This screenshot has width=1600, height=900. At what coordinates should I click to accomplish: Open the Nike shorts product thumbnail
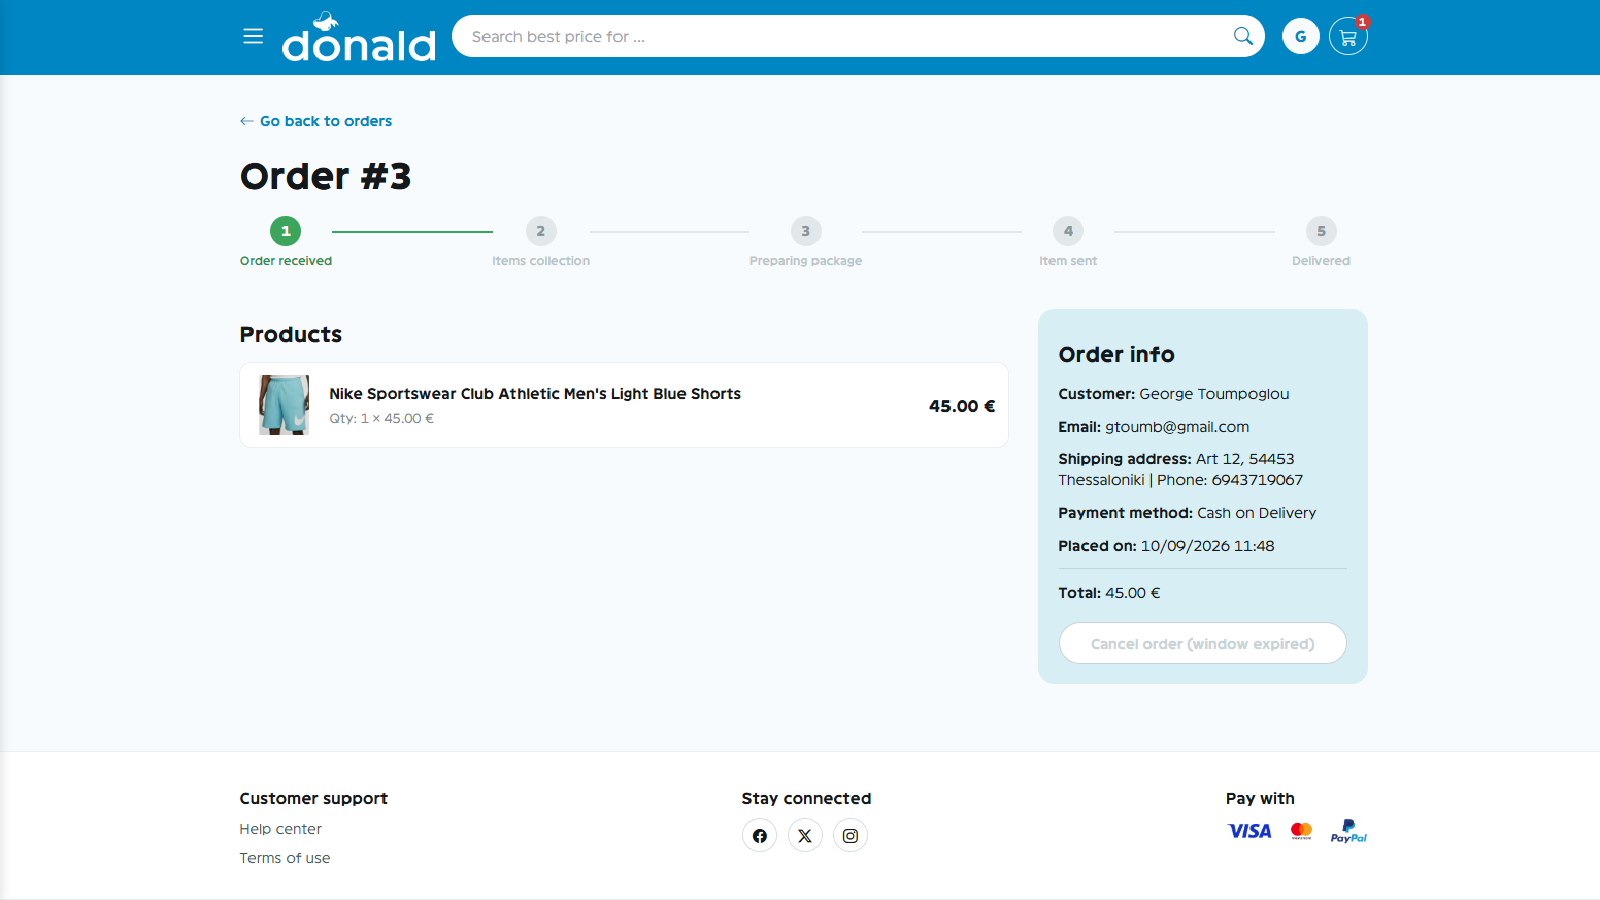[x=284, y=405]
